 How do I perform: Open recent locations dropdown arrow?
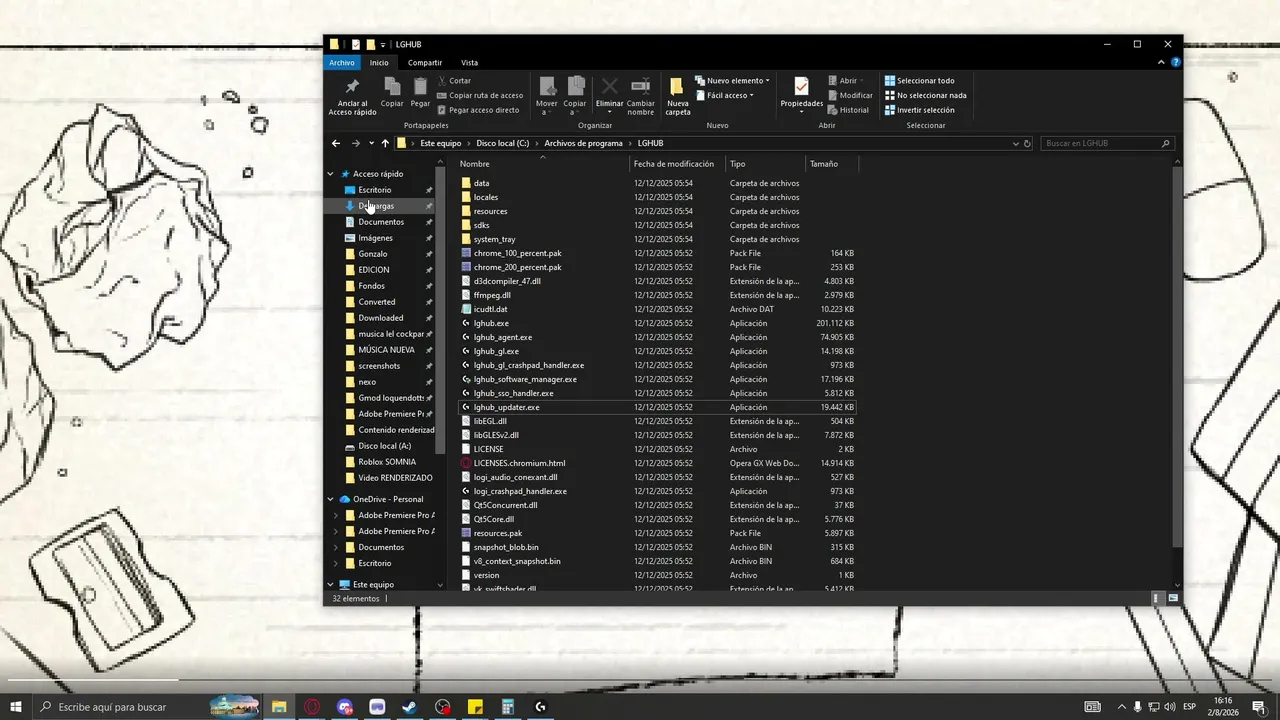click(371, 143)
